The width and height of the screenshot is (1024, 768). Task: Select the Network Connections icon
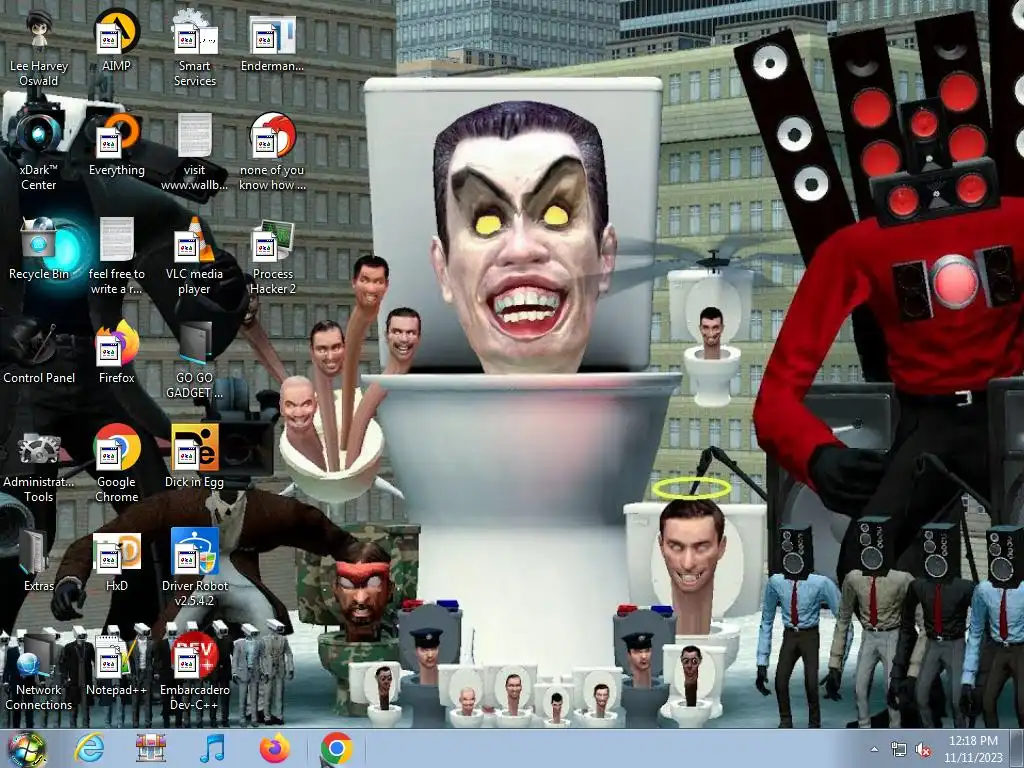click(39, 671)
